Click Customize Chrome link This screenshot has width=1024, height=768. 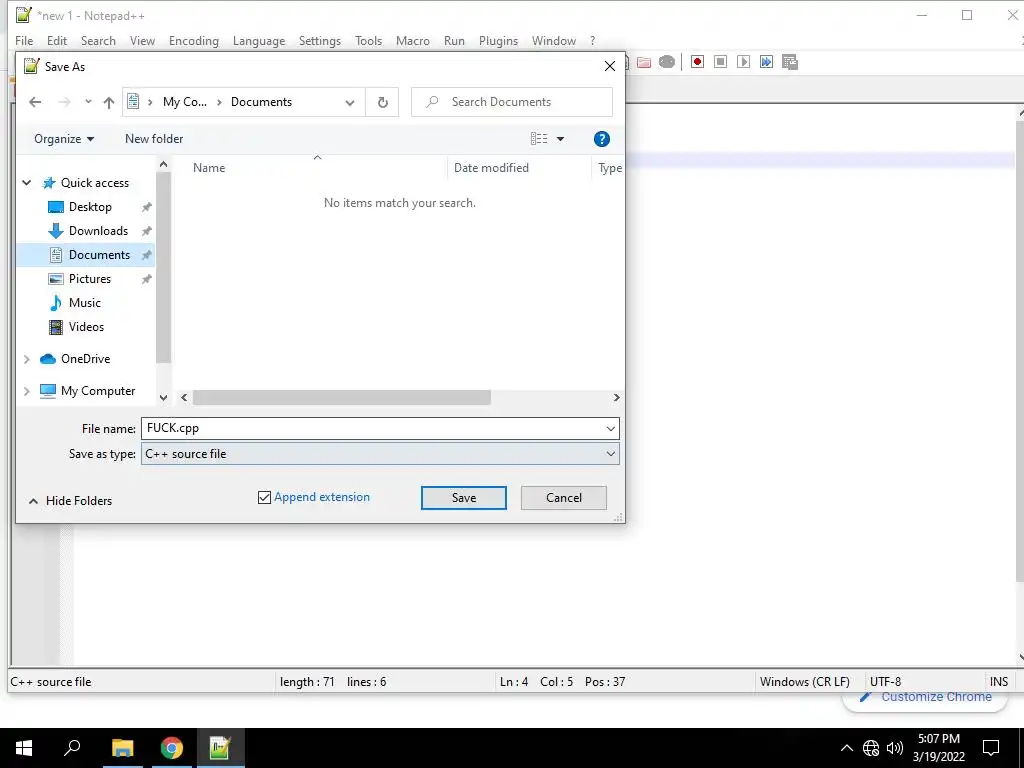tap(925, 697)
